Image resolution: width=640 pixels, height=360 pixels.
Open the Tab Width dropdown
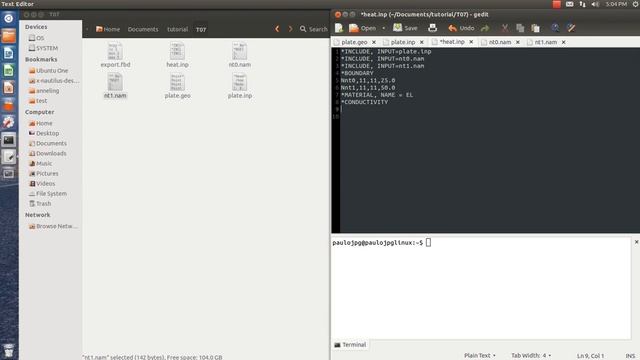tap(531, 356)
